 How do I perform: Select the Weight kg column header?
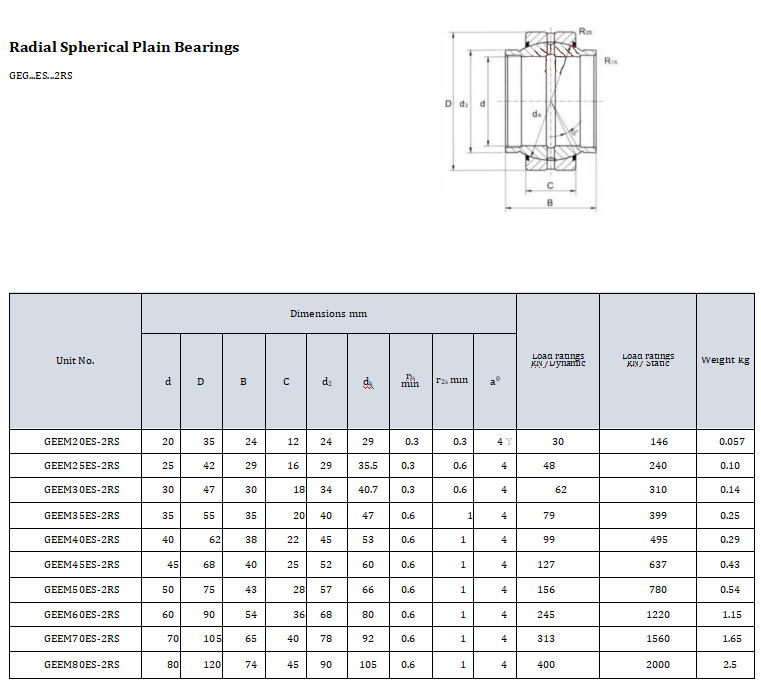tap(725, 360)
